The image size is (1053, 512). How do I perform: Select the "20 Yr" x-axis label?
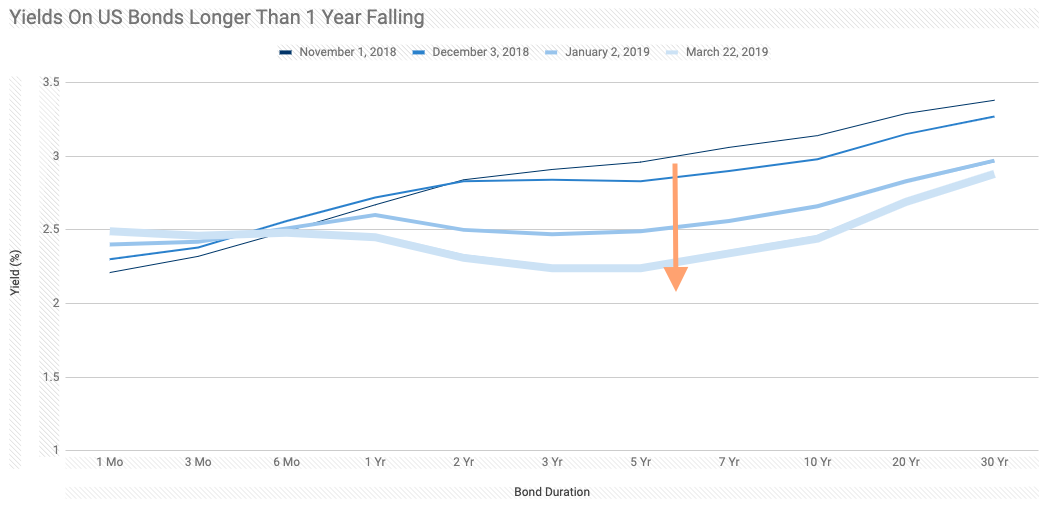pyautogui.click(x=906, y=462)
